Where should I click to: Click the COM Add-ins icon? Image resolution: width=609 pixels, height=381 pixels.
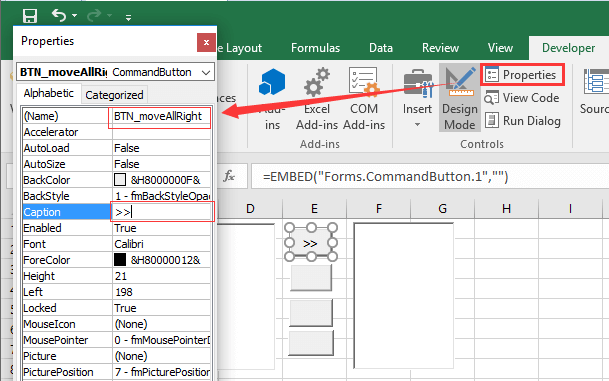pos(364,82)
